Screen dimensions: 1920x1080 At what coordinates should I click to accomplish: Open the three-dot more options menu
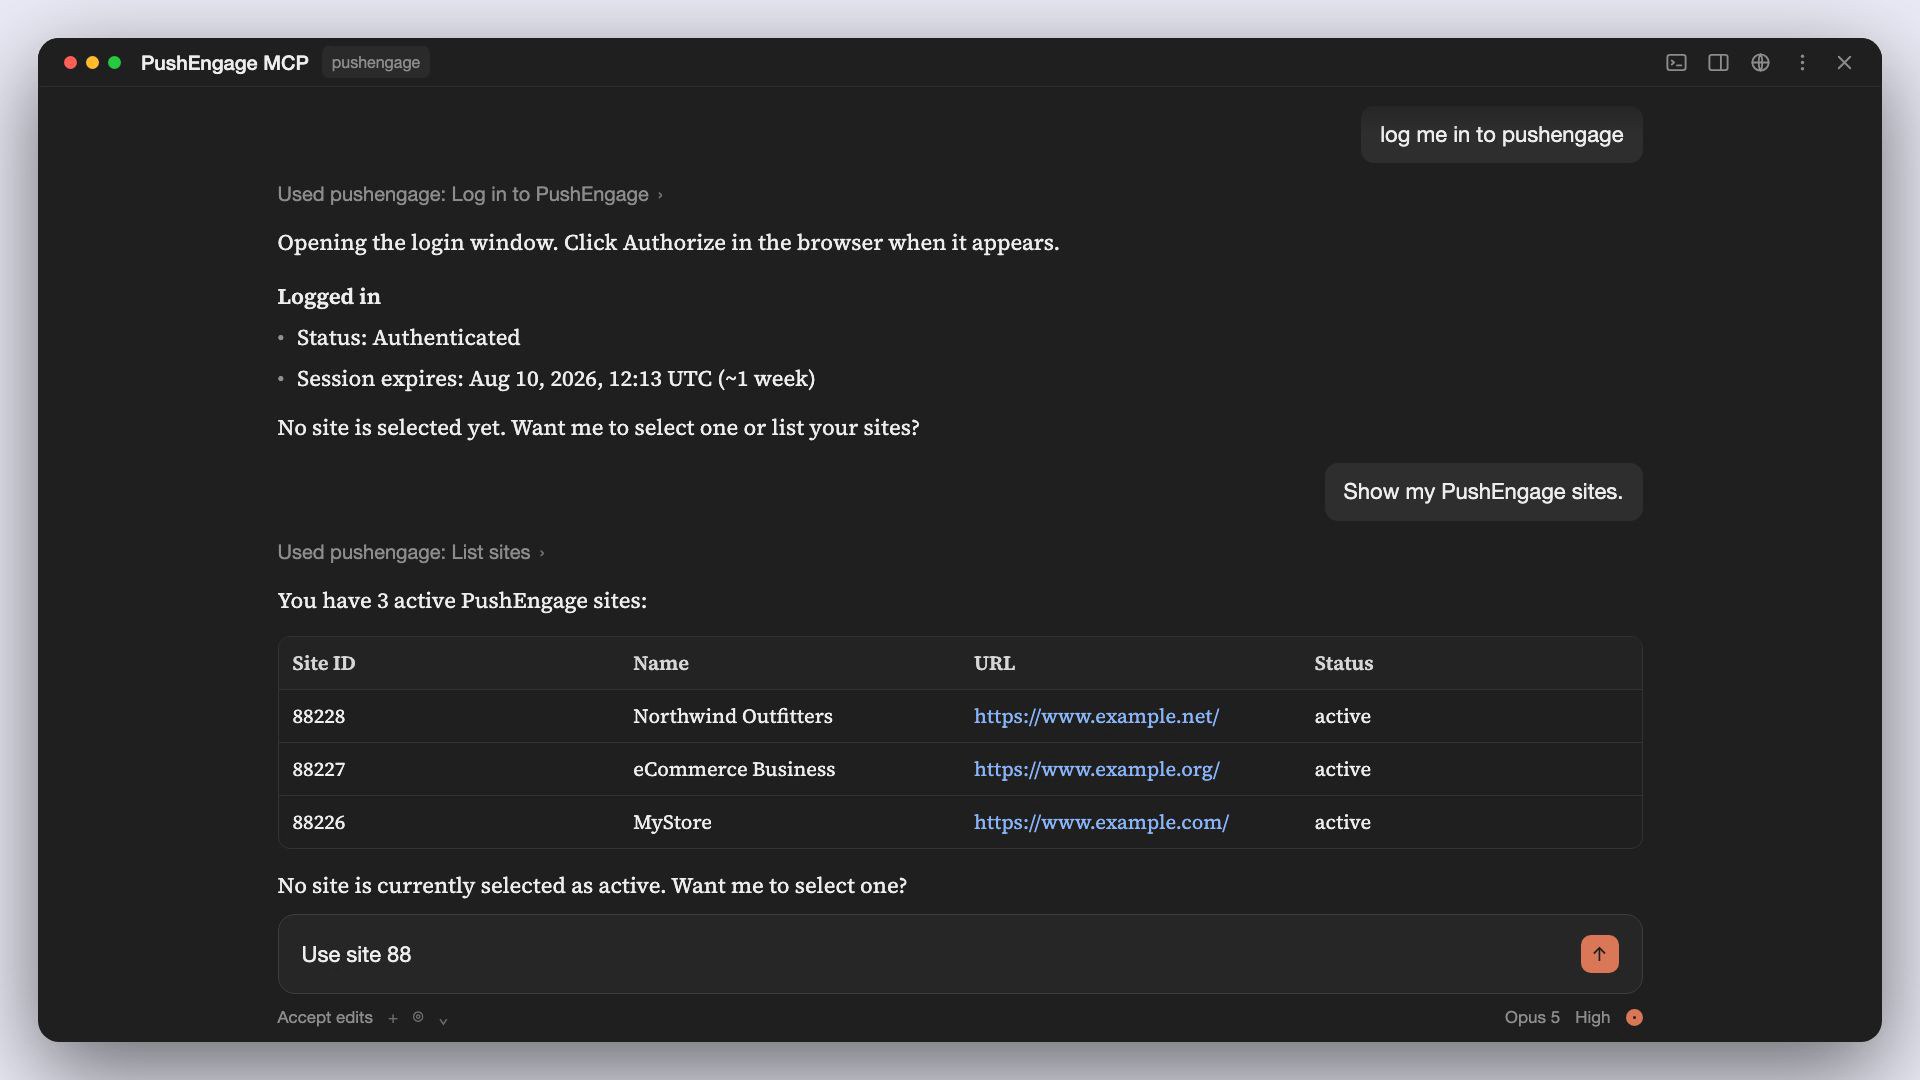point(1802,63)
